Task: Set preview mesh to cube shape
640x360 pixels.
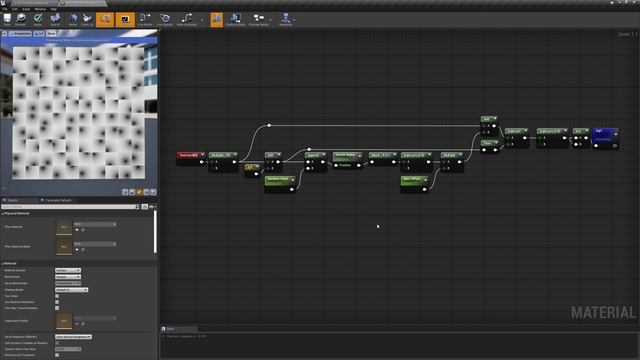Action: tap(146, 192)
